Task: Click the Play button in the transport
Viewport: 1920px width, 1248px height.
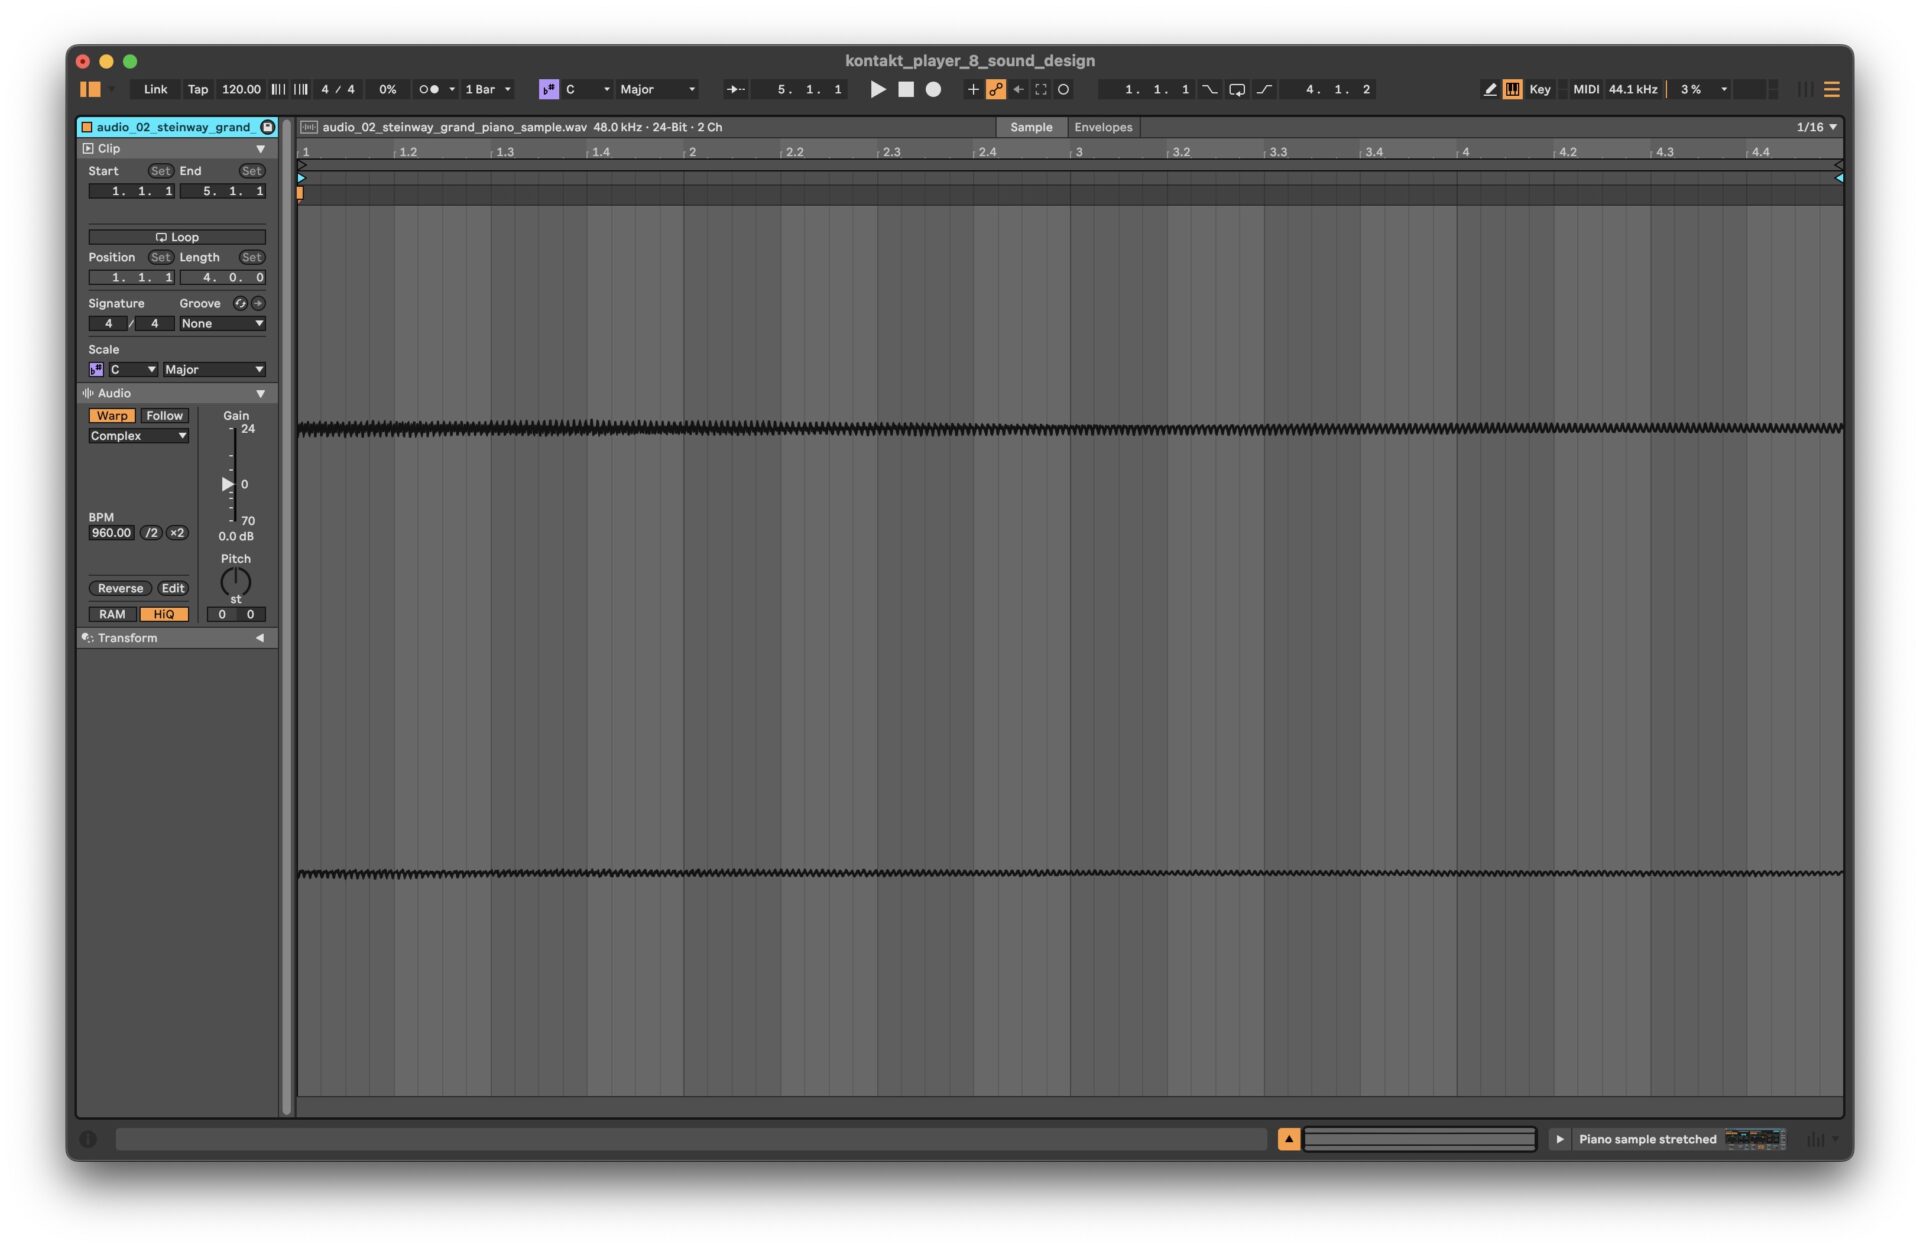Action: point(878,90)
